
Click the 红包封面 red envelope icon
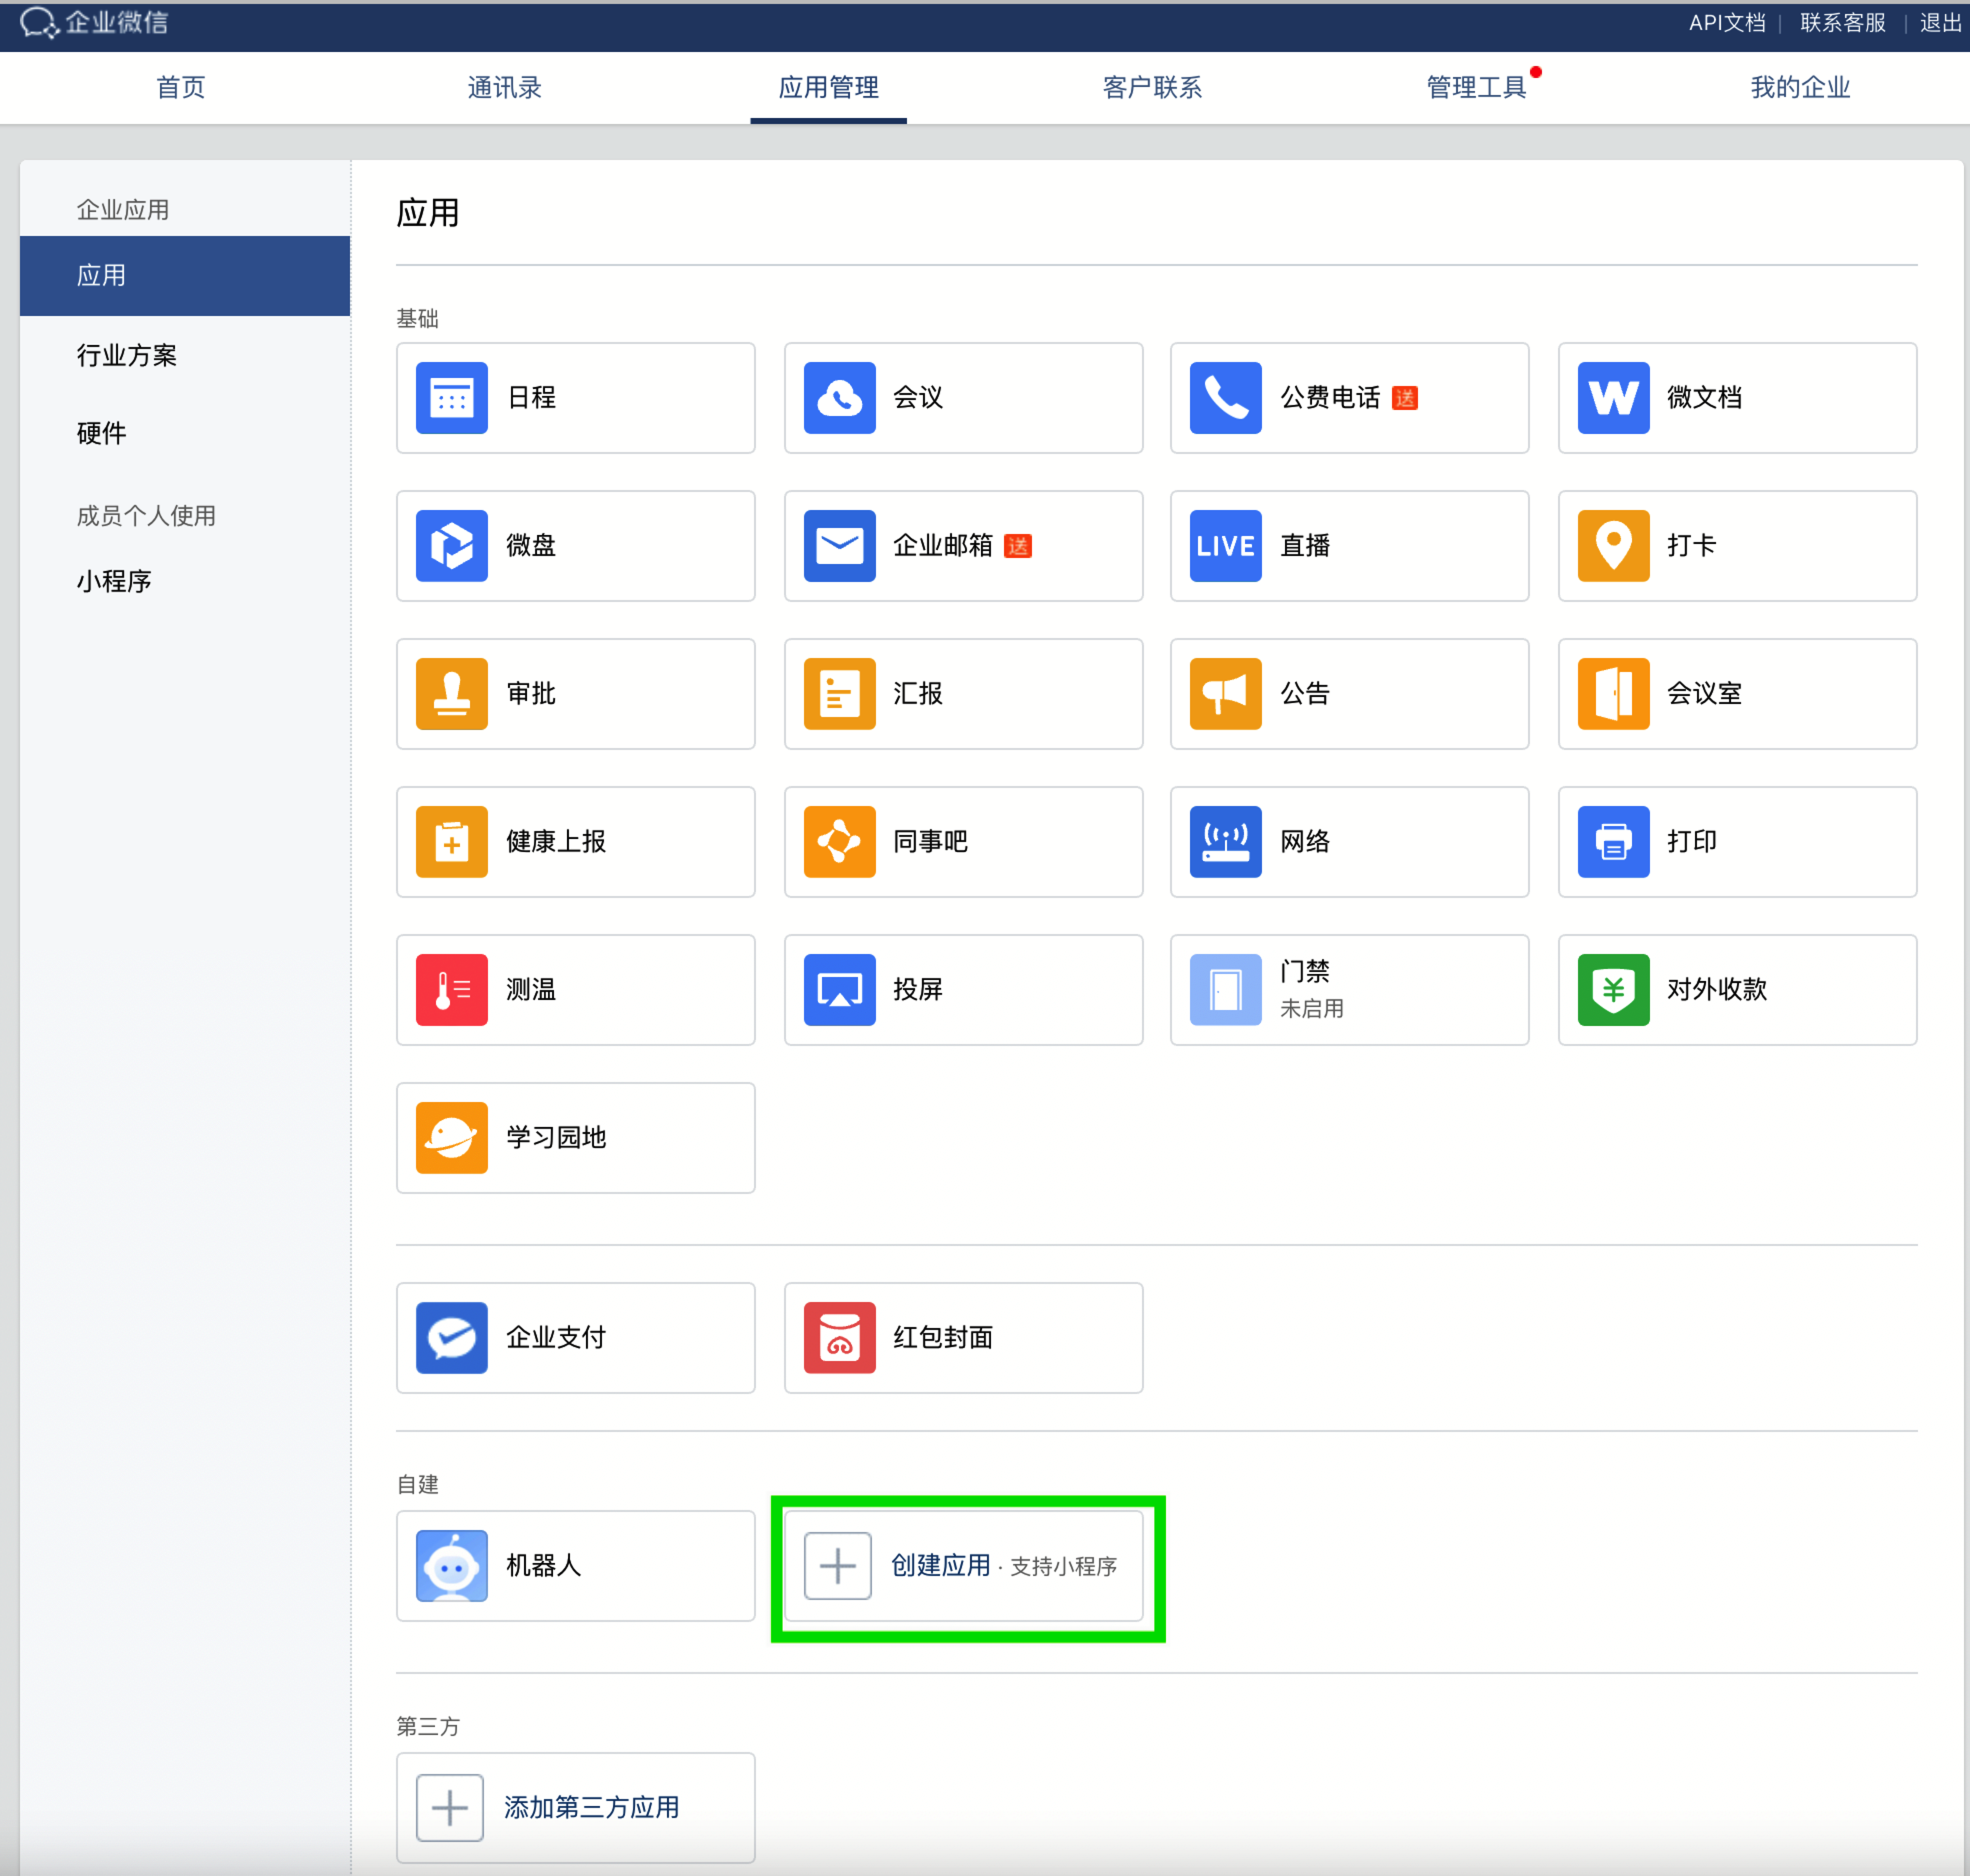[x=839, y=1338]
